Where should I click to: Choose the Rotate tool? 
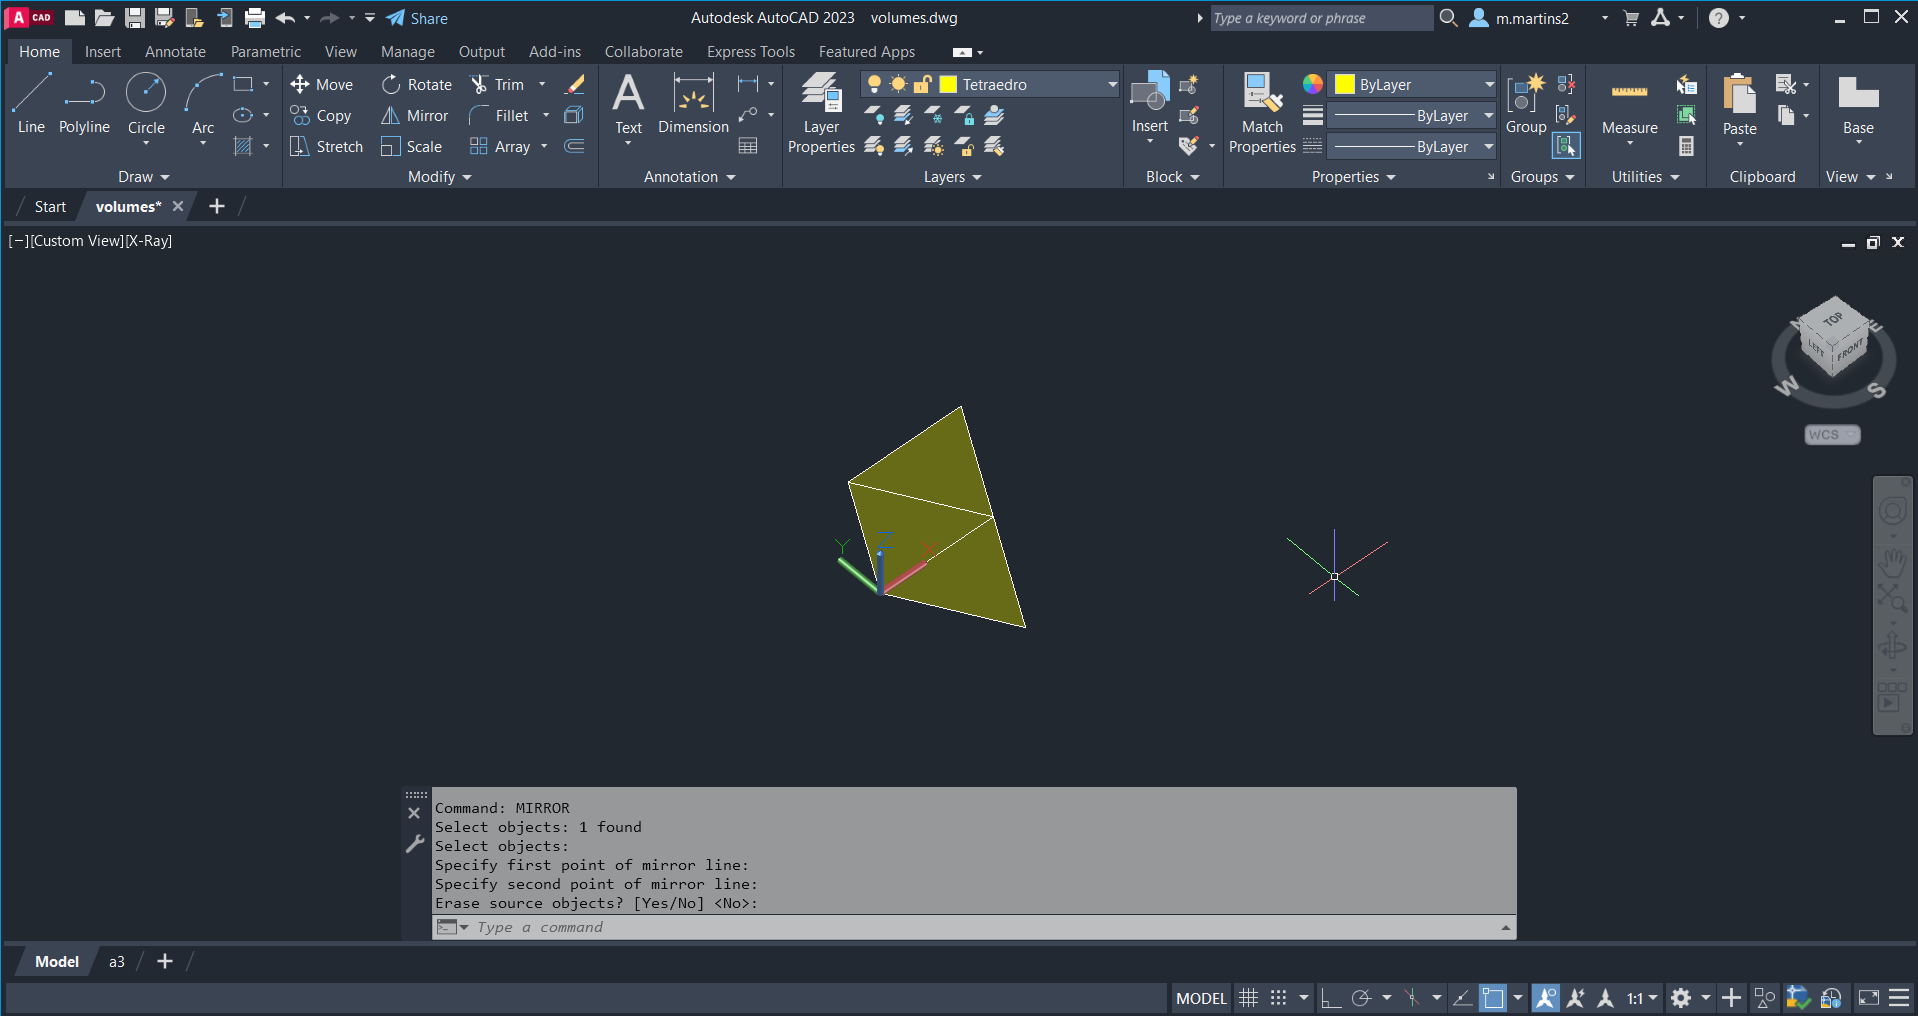pyautogui.click(x=391, y=85)
